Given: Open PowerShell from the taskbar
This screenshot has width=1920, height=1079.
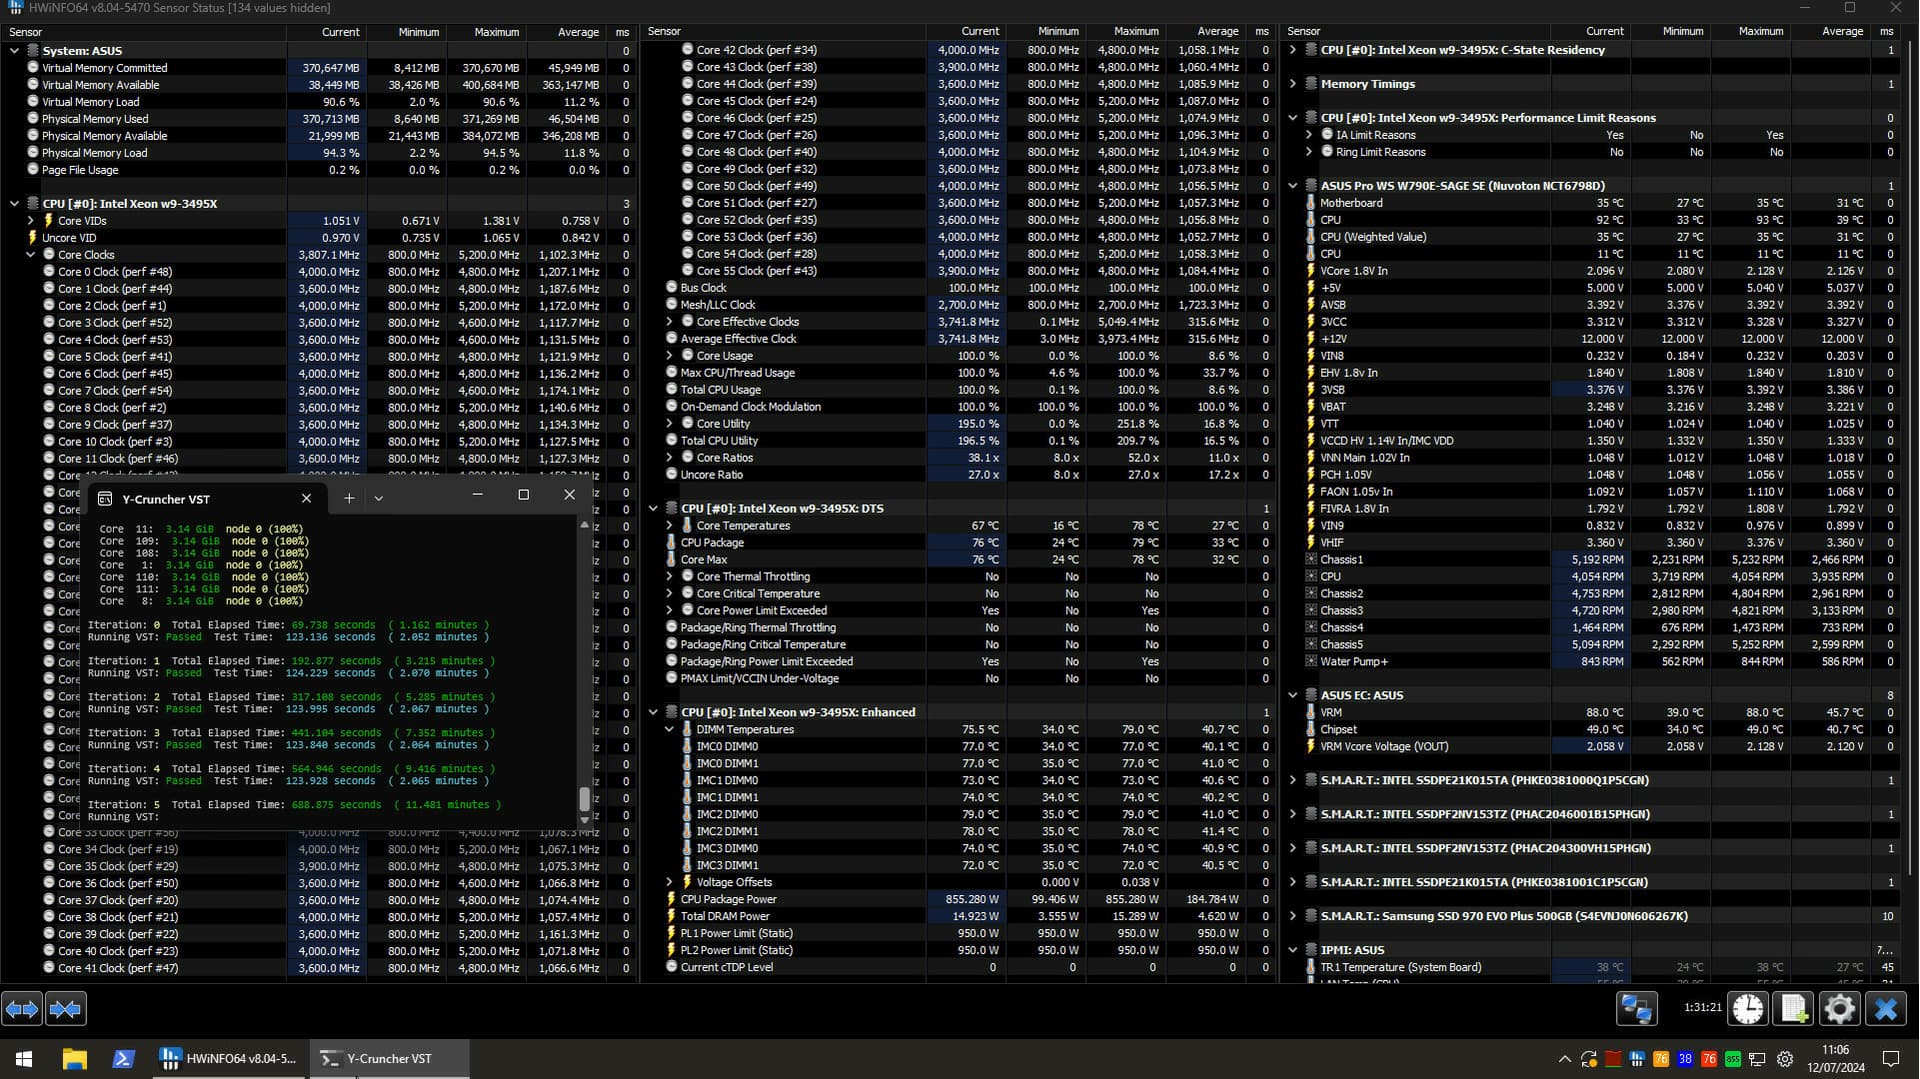Looking at the screenshot, I should (123, 1058).
